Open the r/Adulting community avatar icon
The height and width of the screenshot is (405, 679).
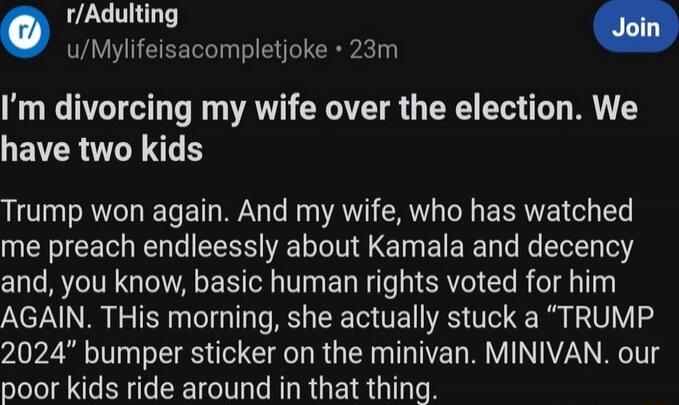pos(26,33)
